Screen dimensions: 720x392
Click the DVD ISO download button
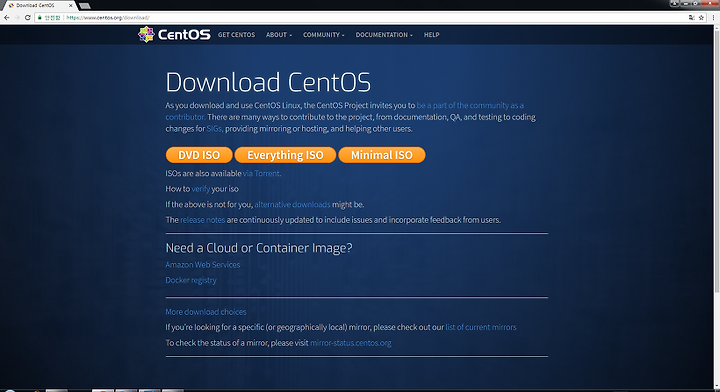(199, 155)
